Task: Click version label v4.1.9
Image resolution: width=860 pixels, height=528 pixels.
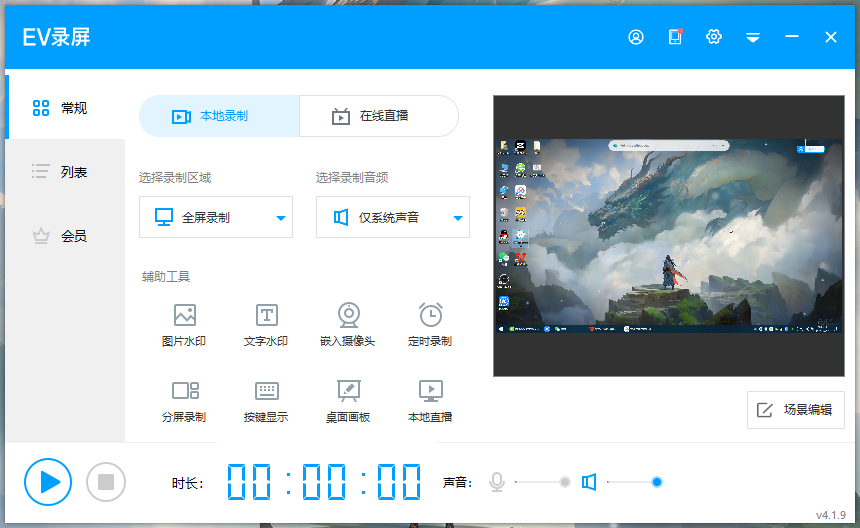Action: [x=830, y=515]
